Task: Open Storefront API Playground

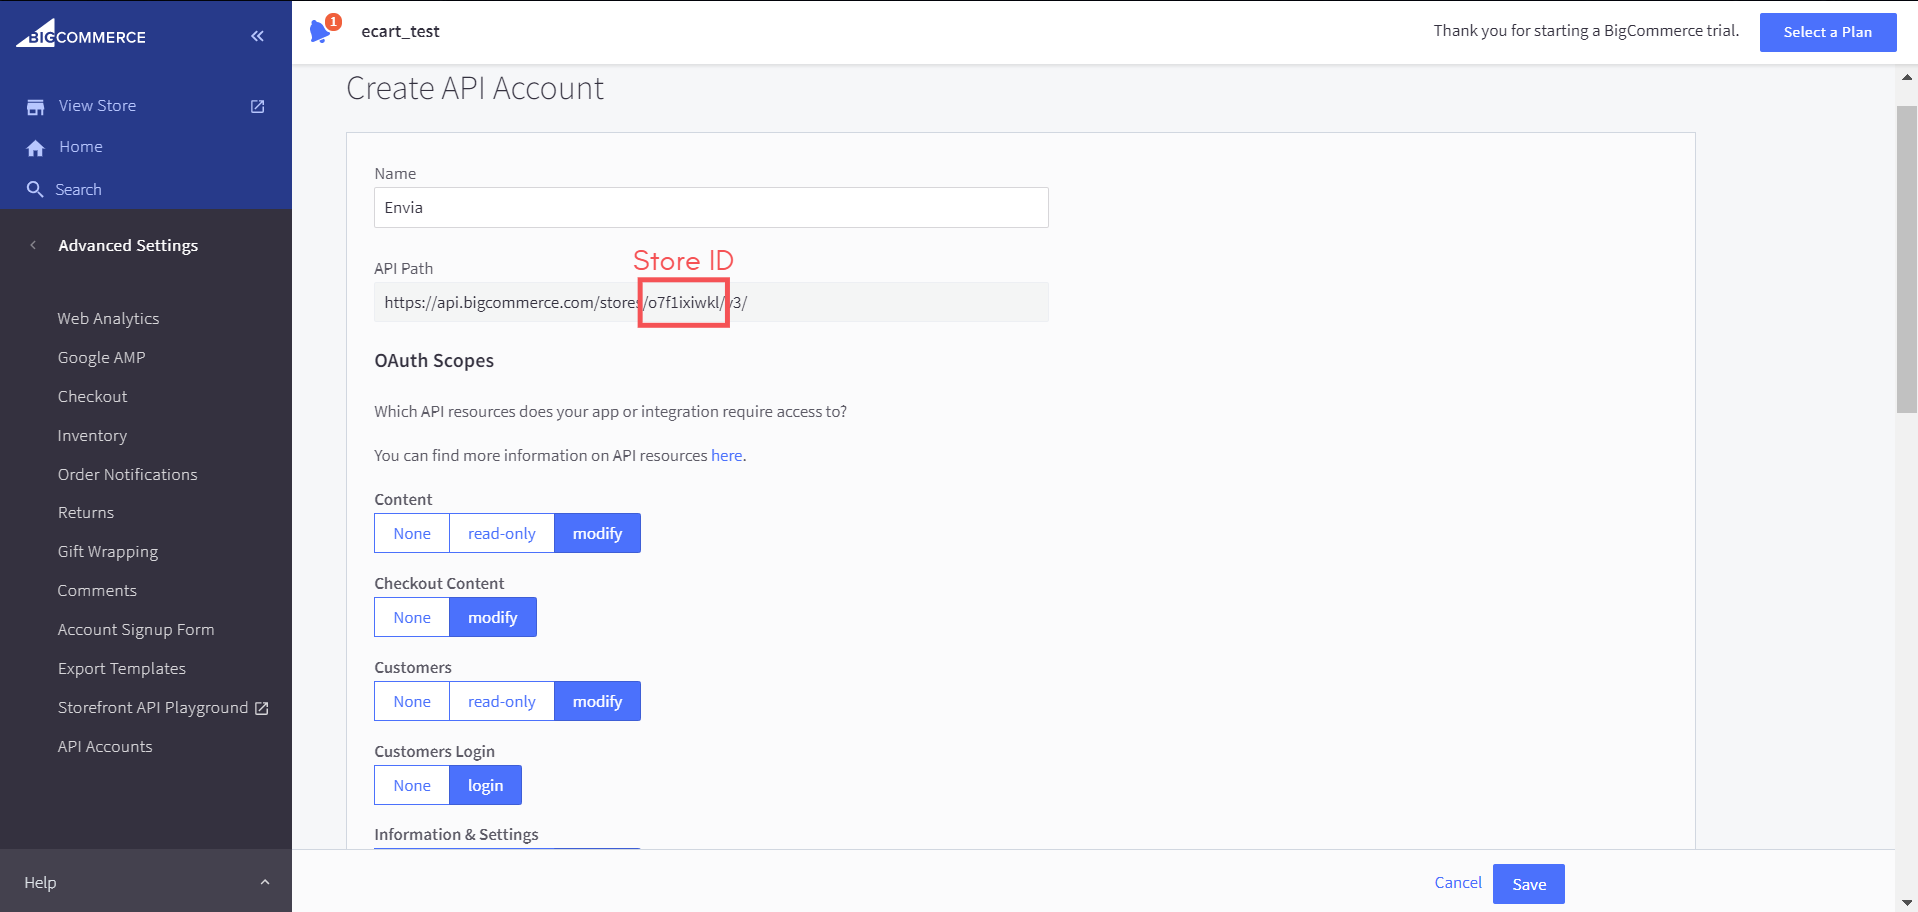Action: pos(153,708)
